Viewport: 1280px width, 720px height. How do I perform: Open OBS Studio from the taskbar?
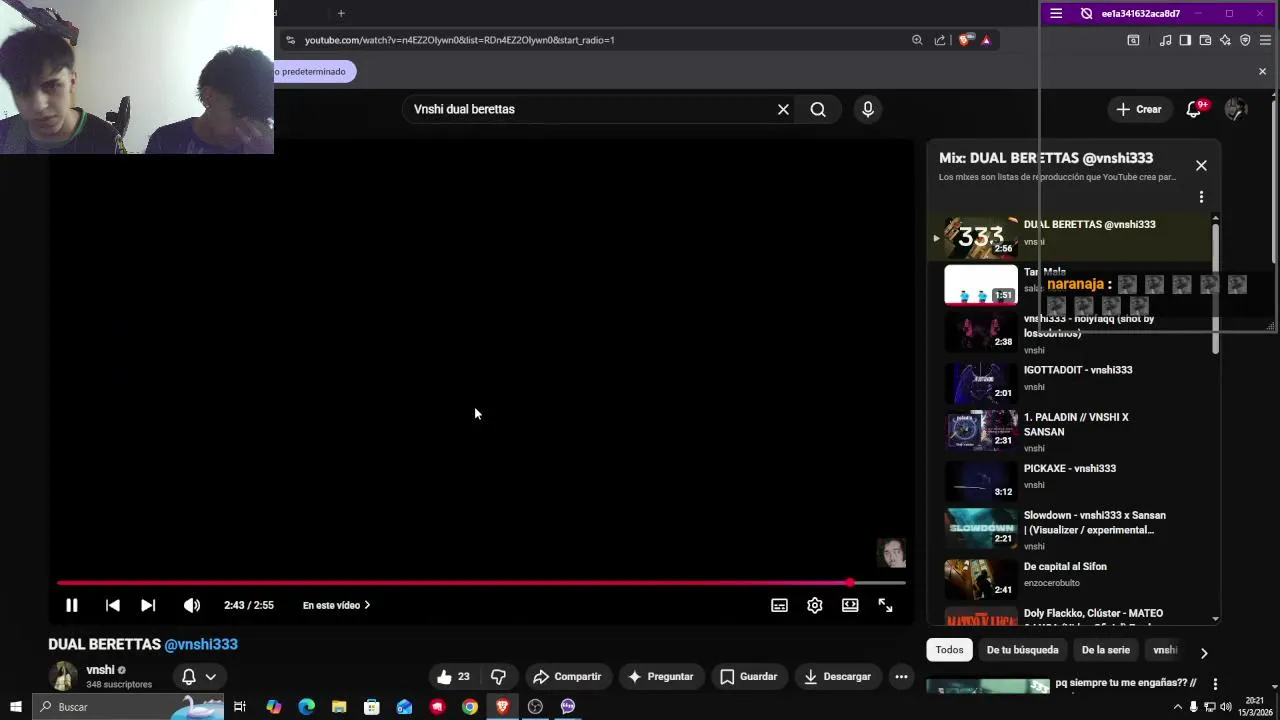pos(535,707)
